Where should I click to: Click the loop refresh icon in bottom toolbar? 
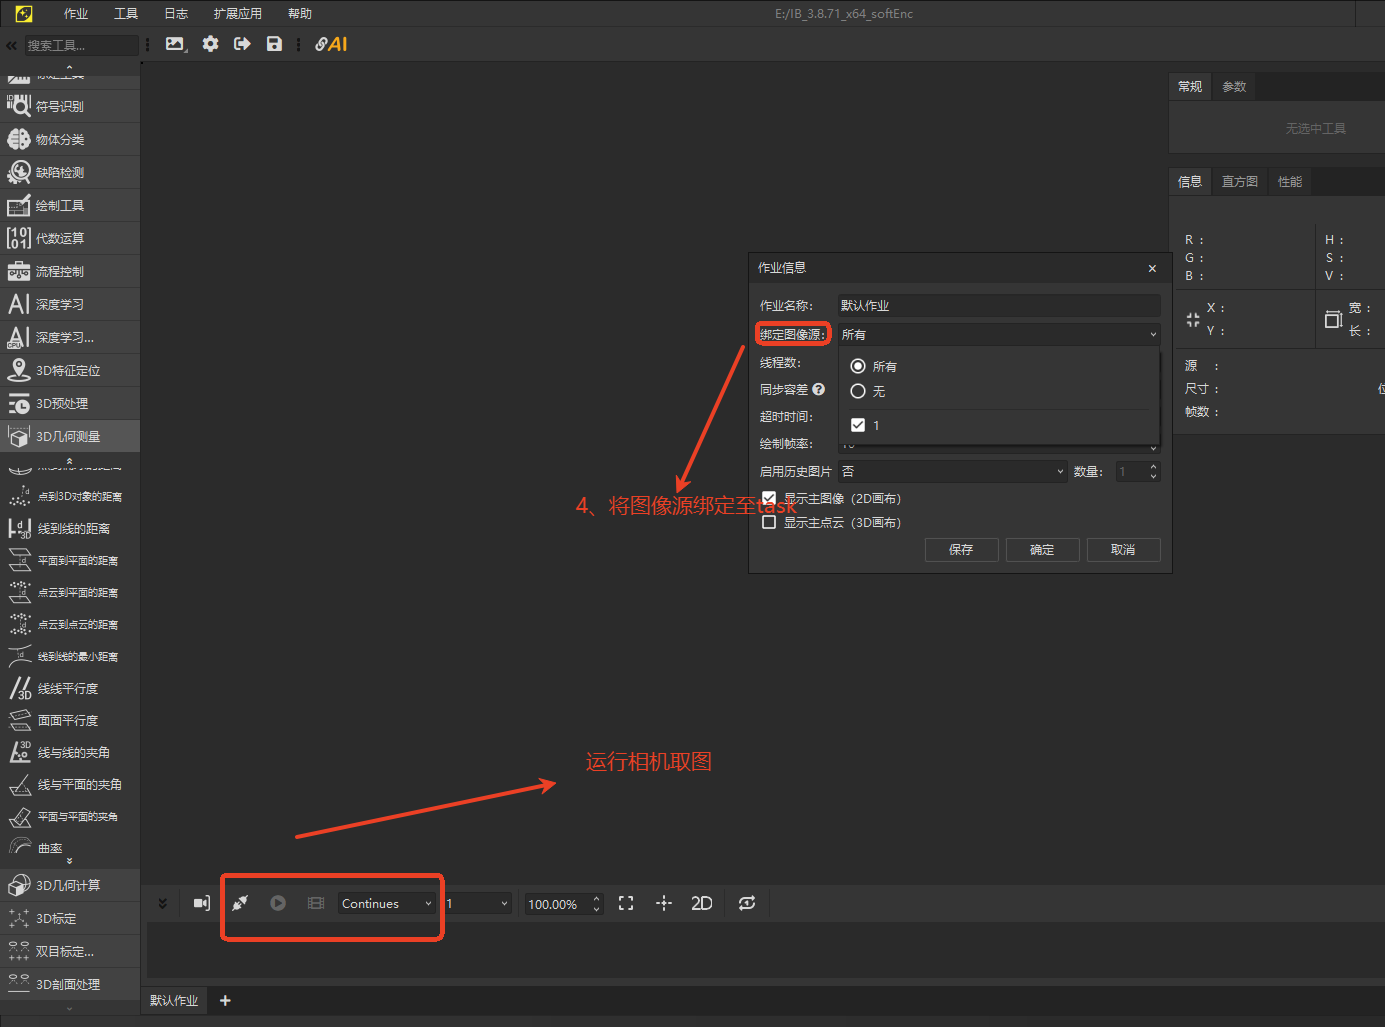coord(747,903)
